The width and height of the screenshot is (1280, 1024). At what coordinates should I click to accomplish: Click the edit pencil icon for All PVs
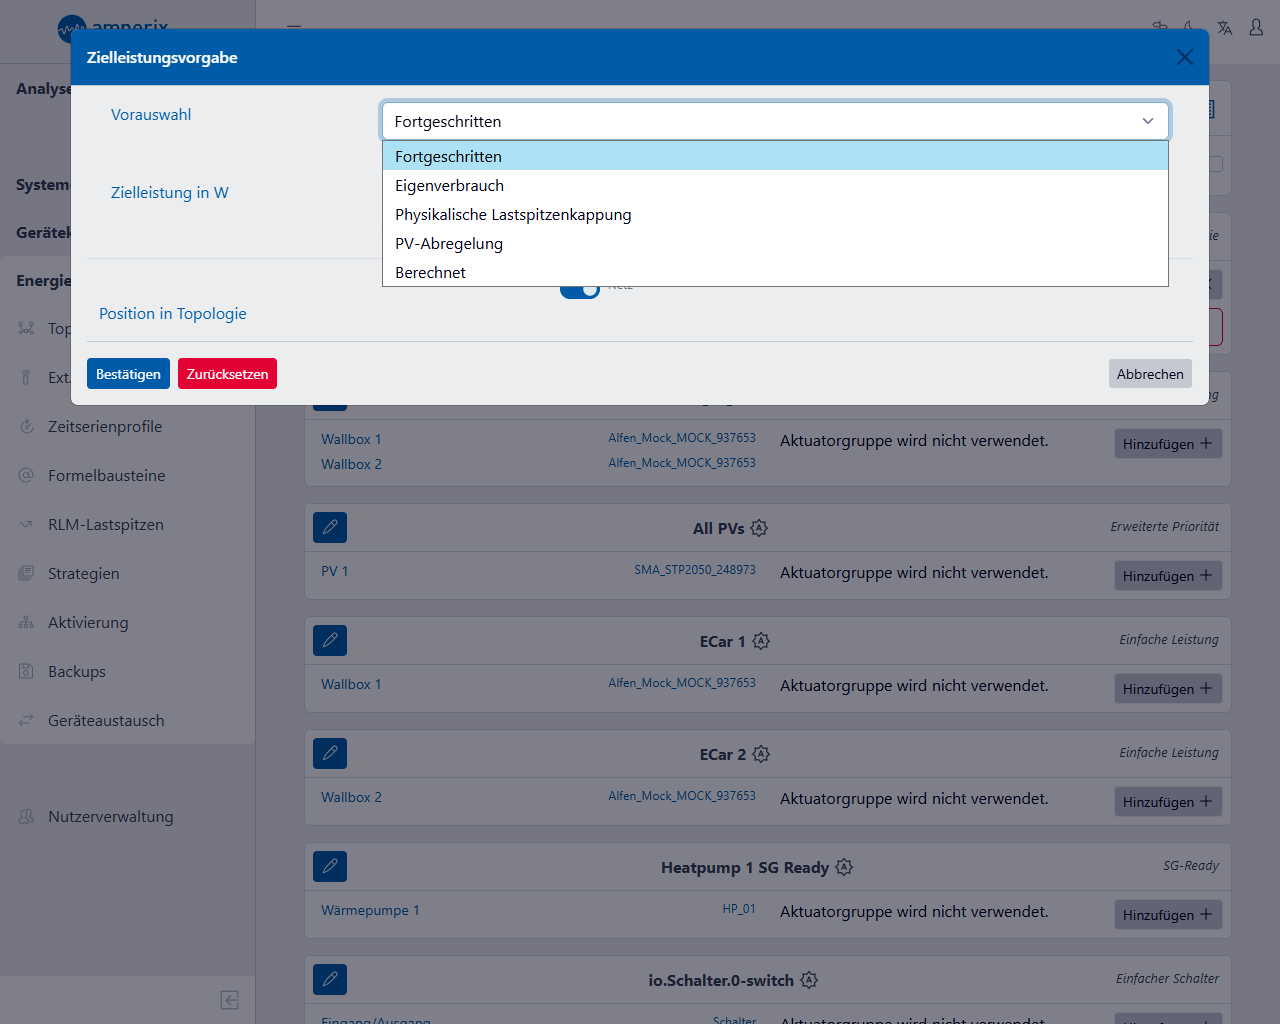[x=330, y=527]
